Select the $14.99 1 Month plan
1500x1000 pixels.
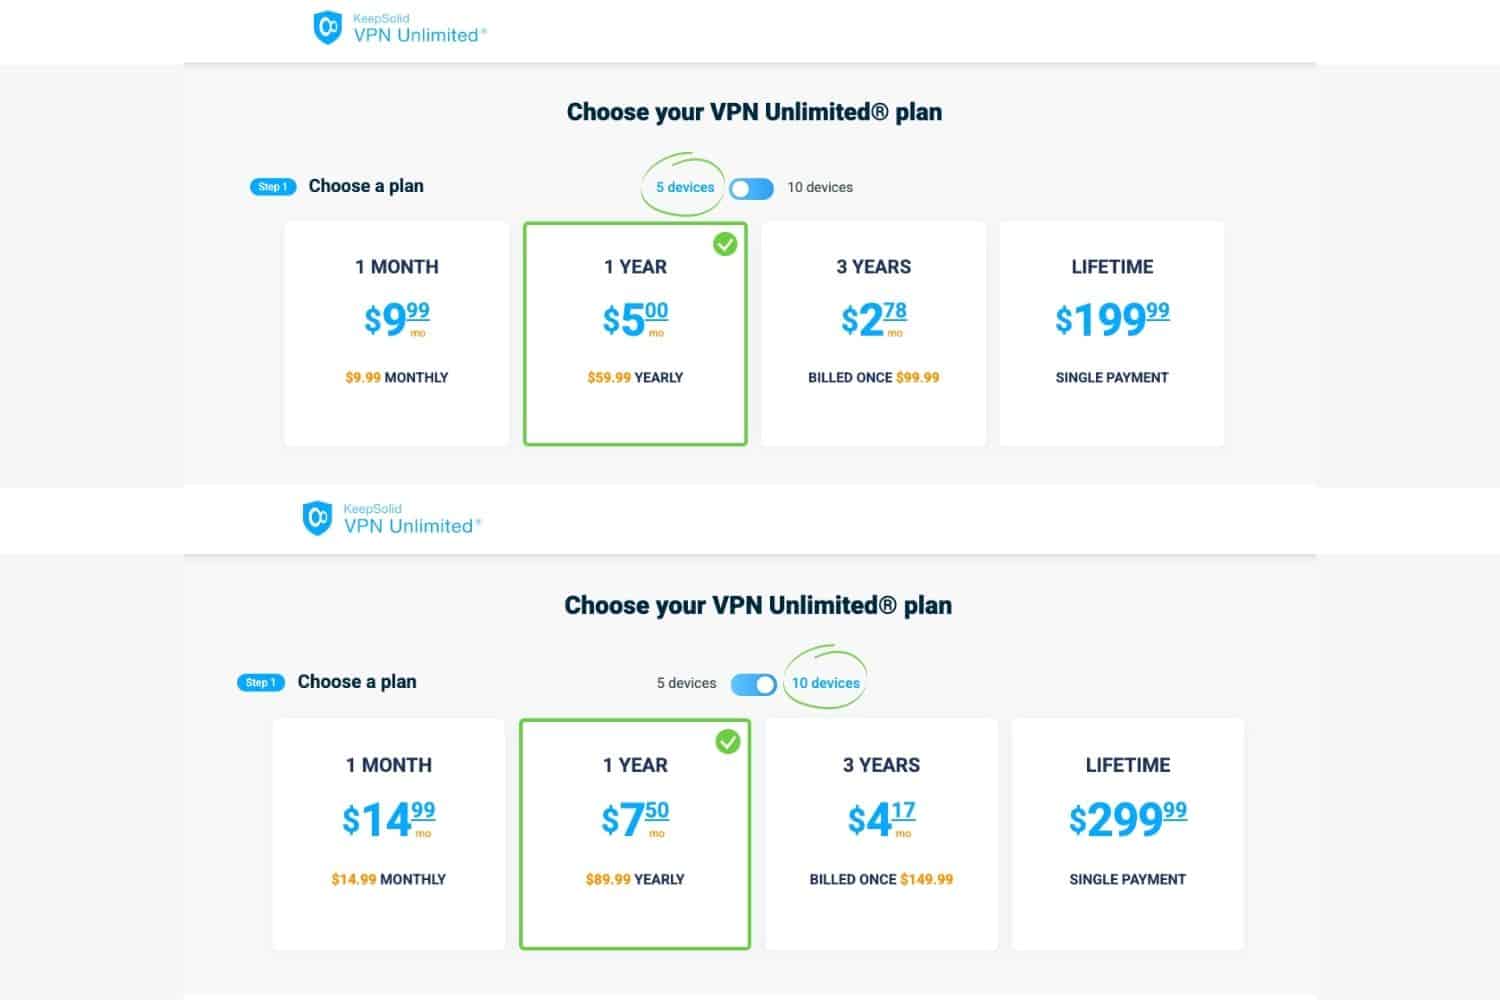389,834
